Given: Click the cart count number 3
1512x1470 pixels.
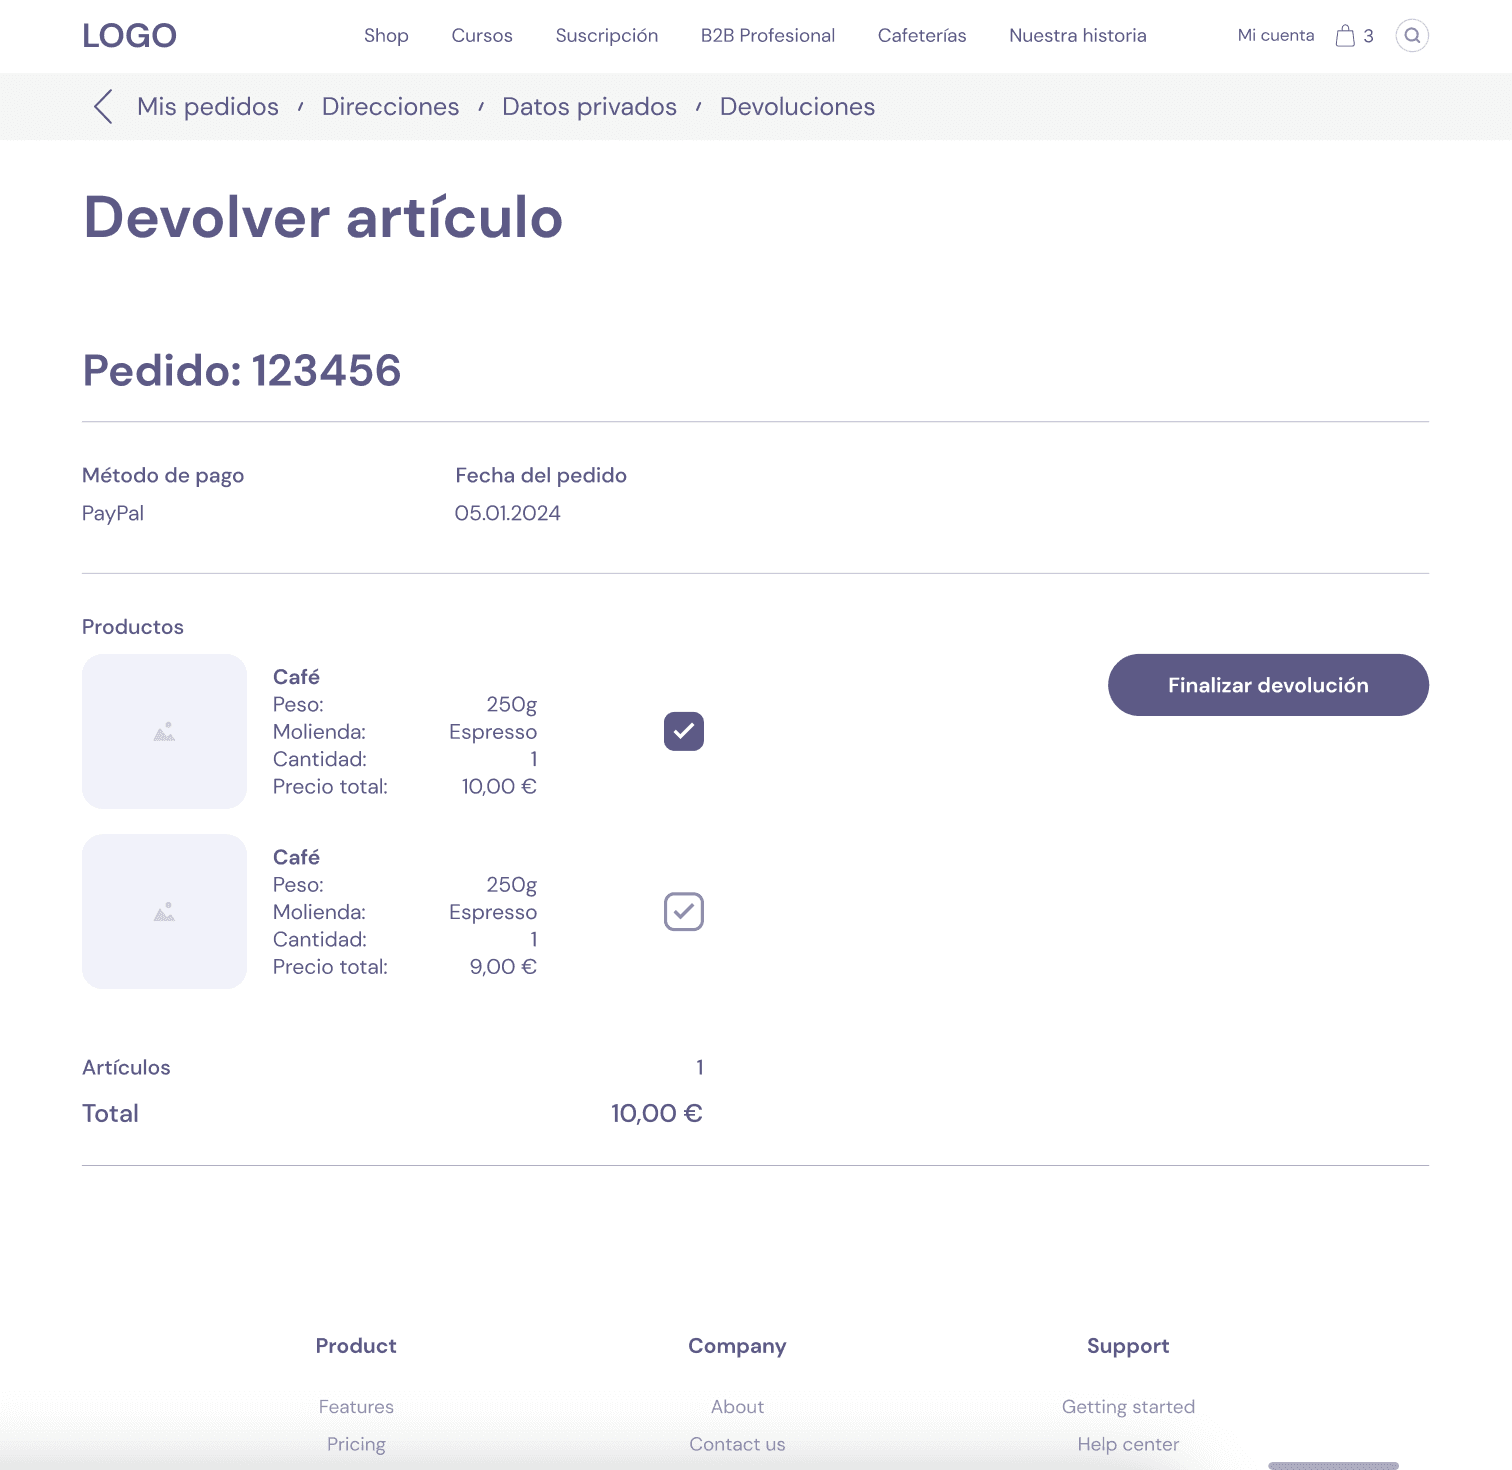Looking at the screenshot, I should click(x=1368, y=36).
